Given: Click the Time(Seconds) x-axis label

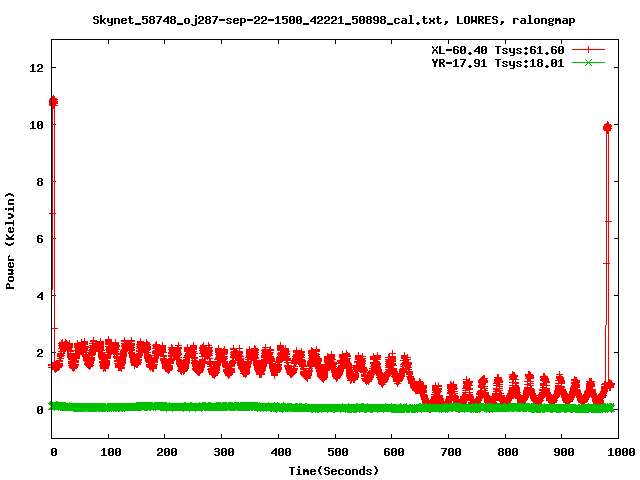Looking at the screenshot, I should pos(334,471).
